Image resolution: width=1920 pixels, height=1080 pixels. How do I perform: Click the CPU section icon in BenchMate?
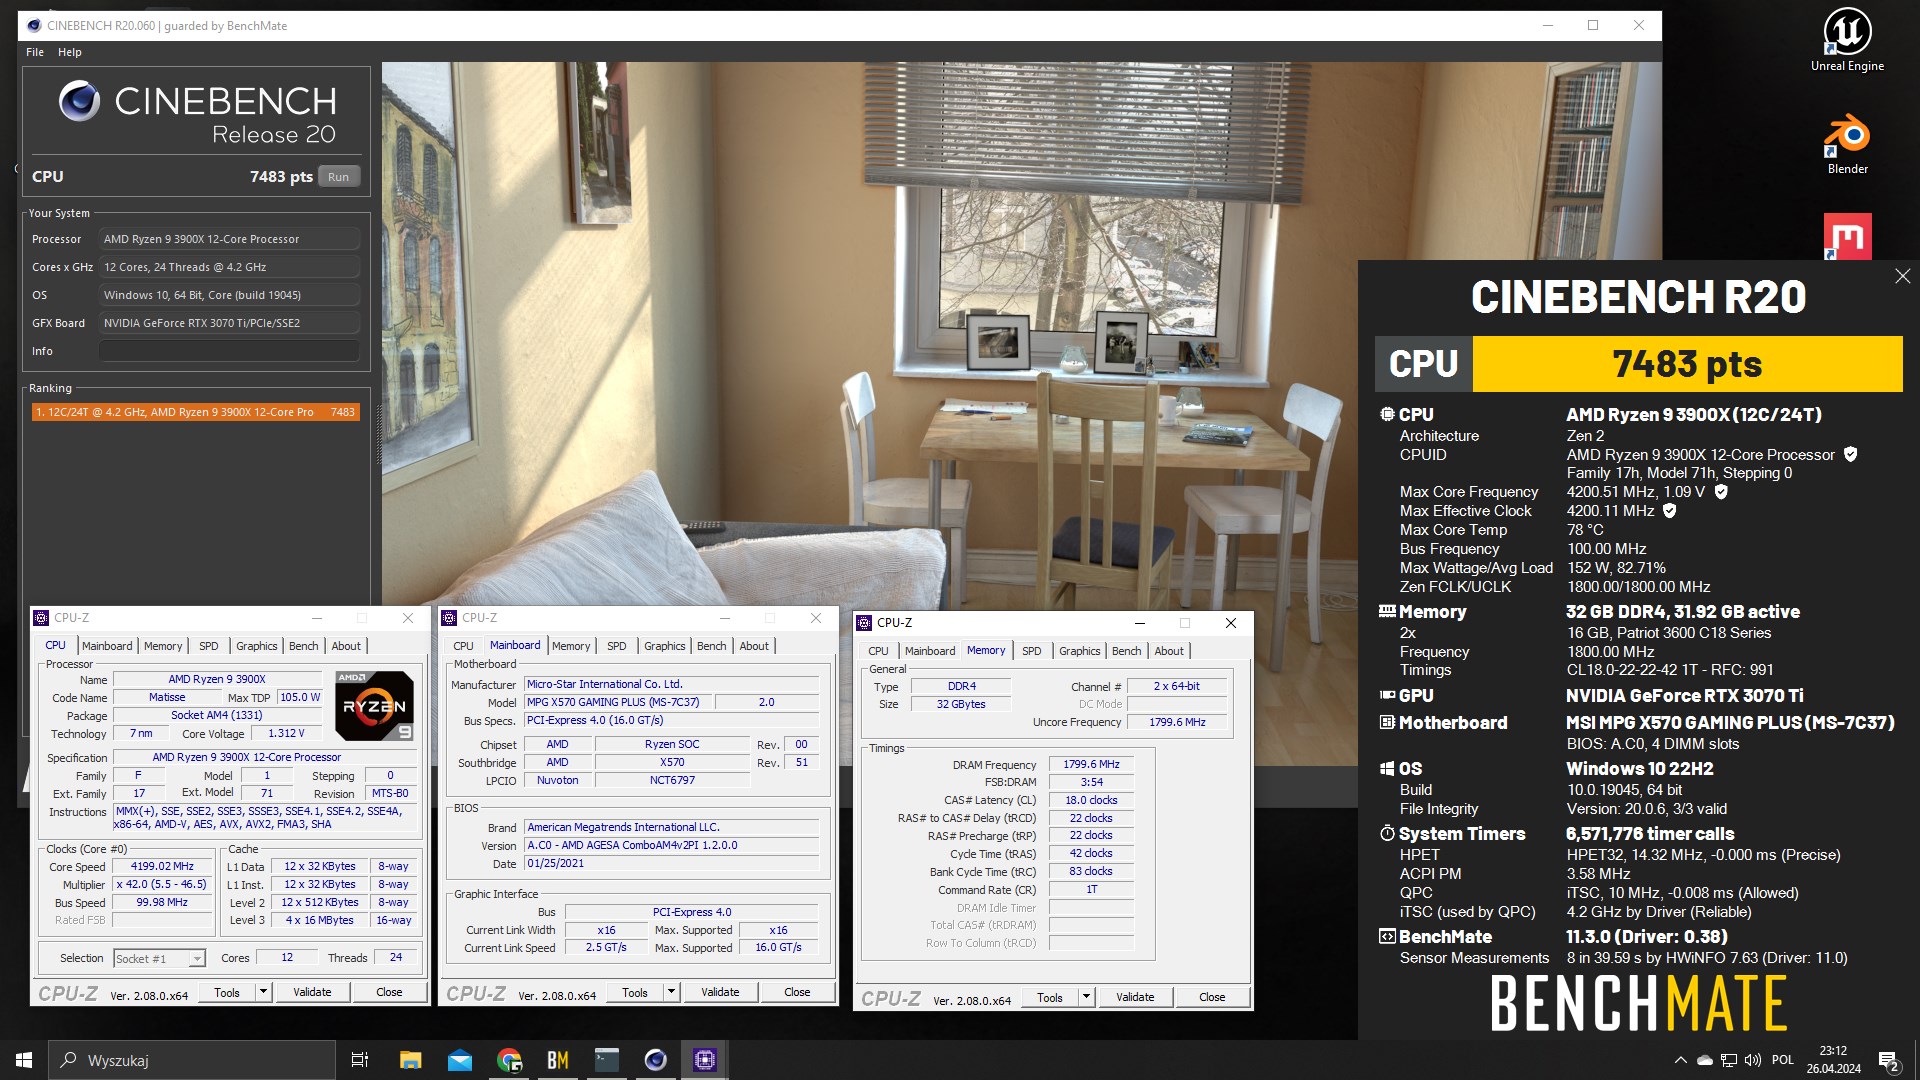1387,414
